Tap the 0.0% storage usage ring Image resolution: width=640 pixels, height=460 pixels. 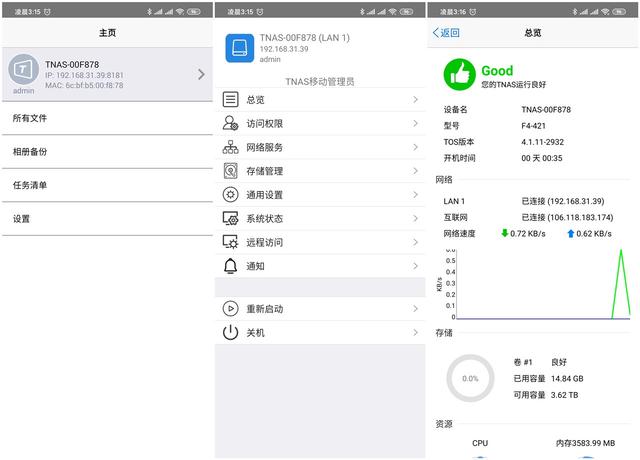pos(470,379)
